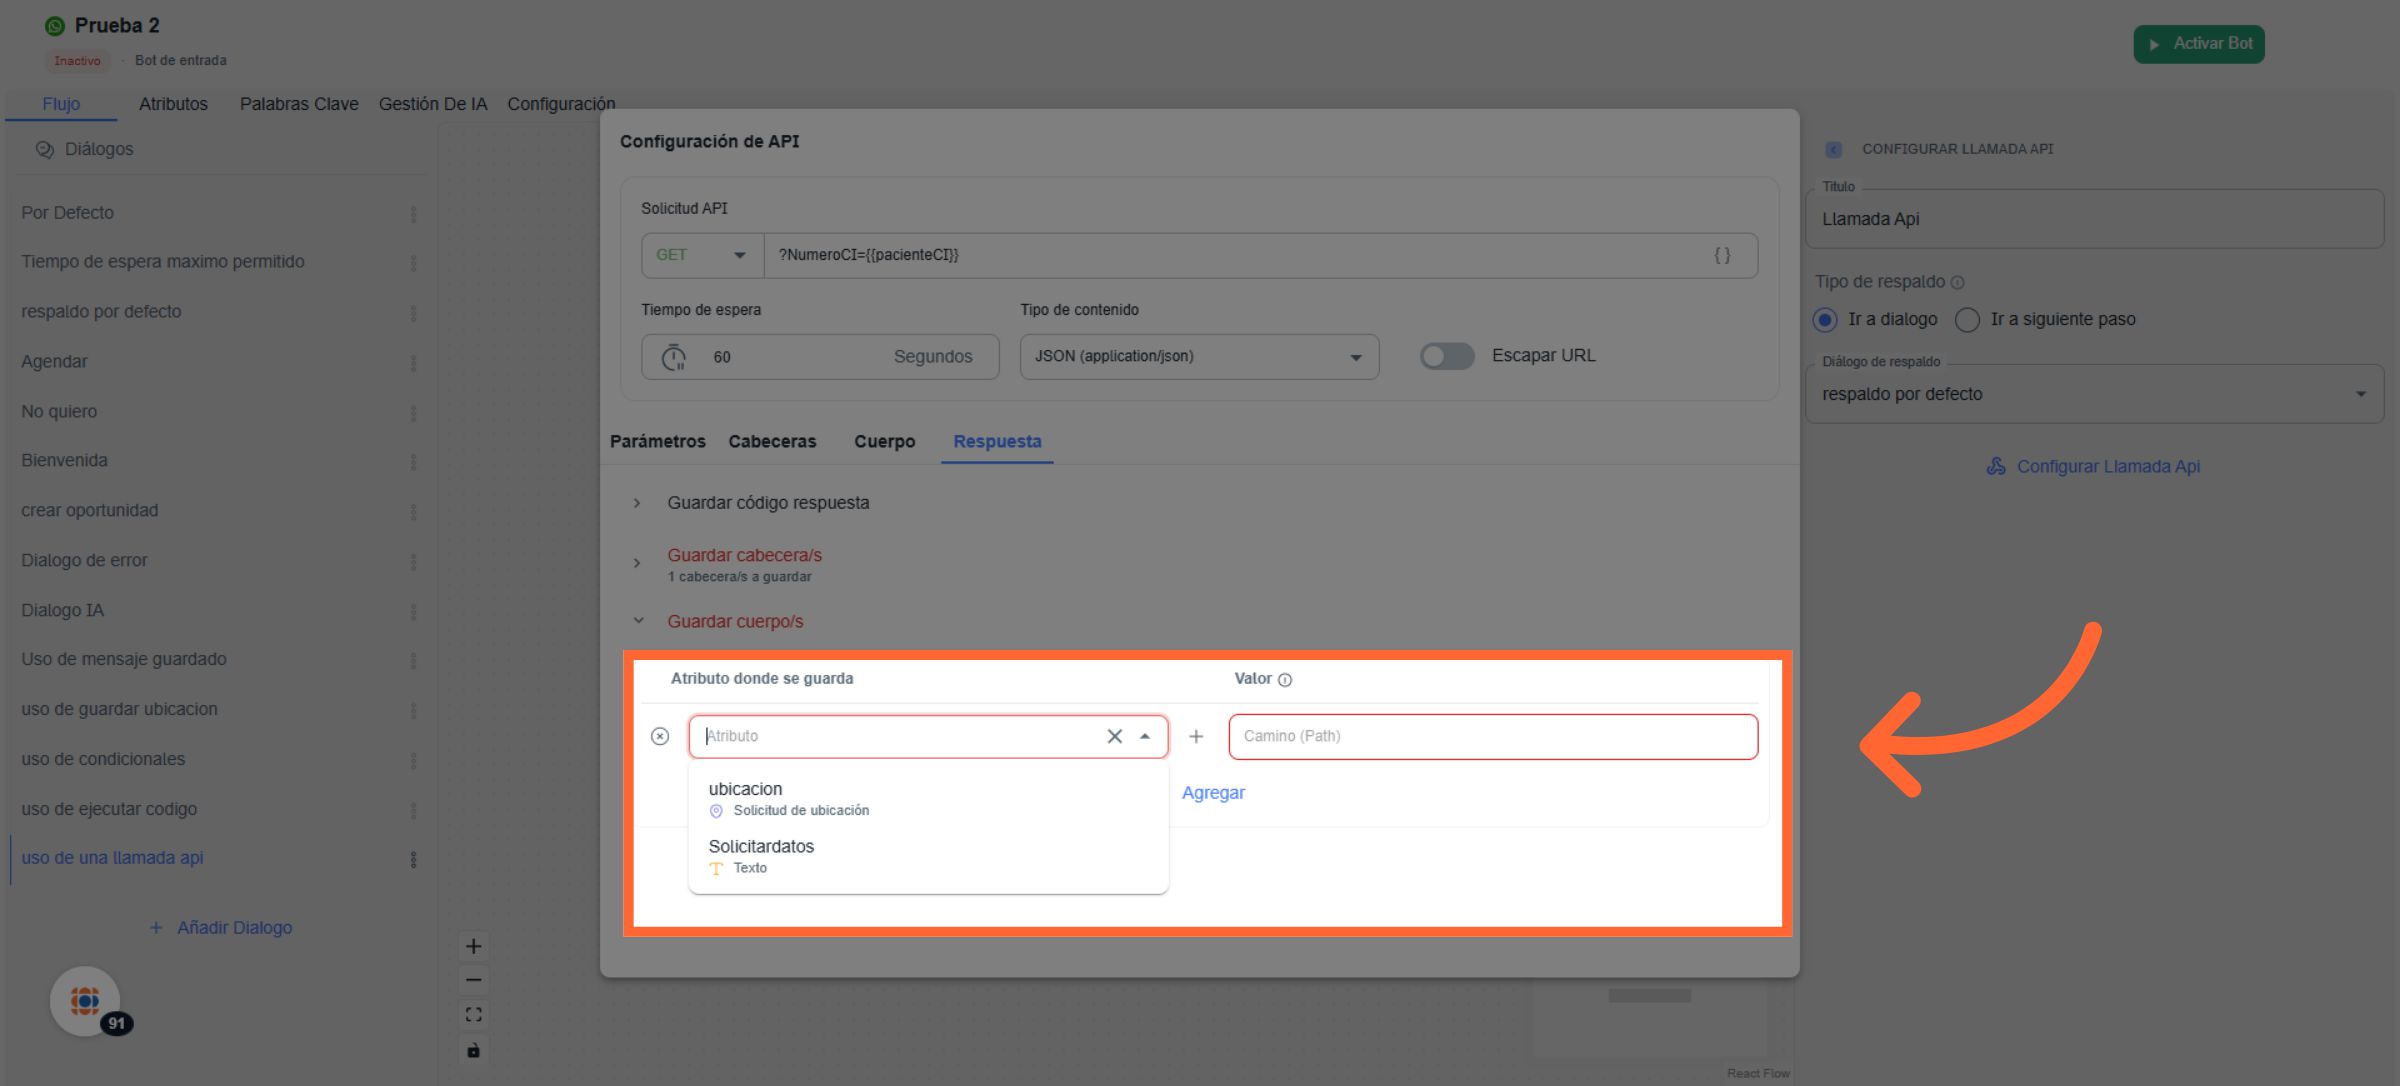The height and width of the screenshot is (1086, 2400).
Task: Zoom in canvas with plus control
Action: 474,946
